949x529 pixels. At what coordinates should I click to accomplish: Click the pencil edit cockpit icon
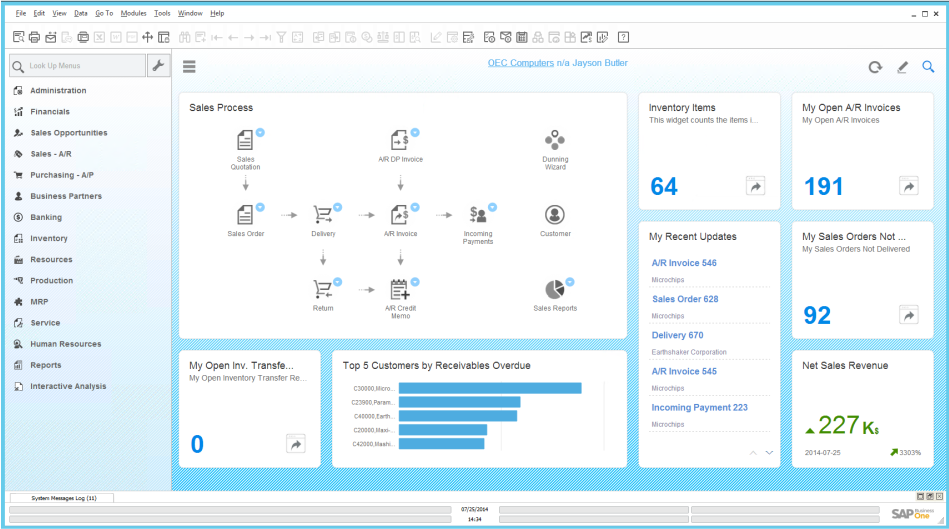[x=902, y=67]
